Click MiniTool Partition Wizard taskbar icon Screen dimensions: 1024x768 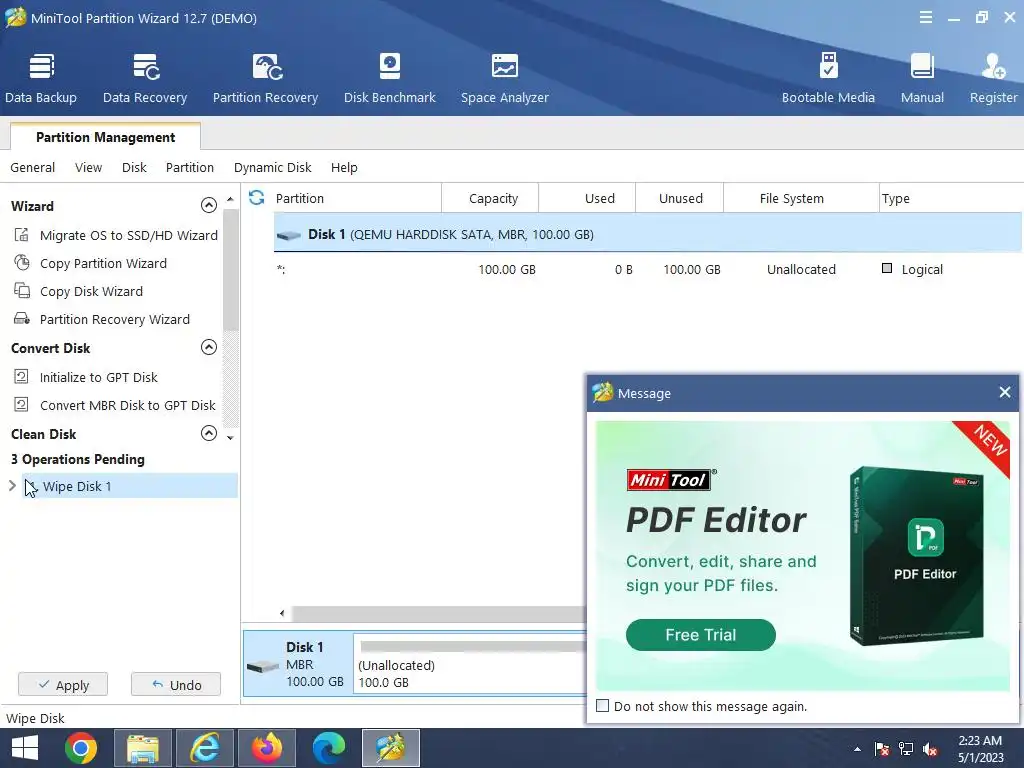[x=391, y=748]
